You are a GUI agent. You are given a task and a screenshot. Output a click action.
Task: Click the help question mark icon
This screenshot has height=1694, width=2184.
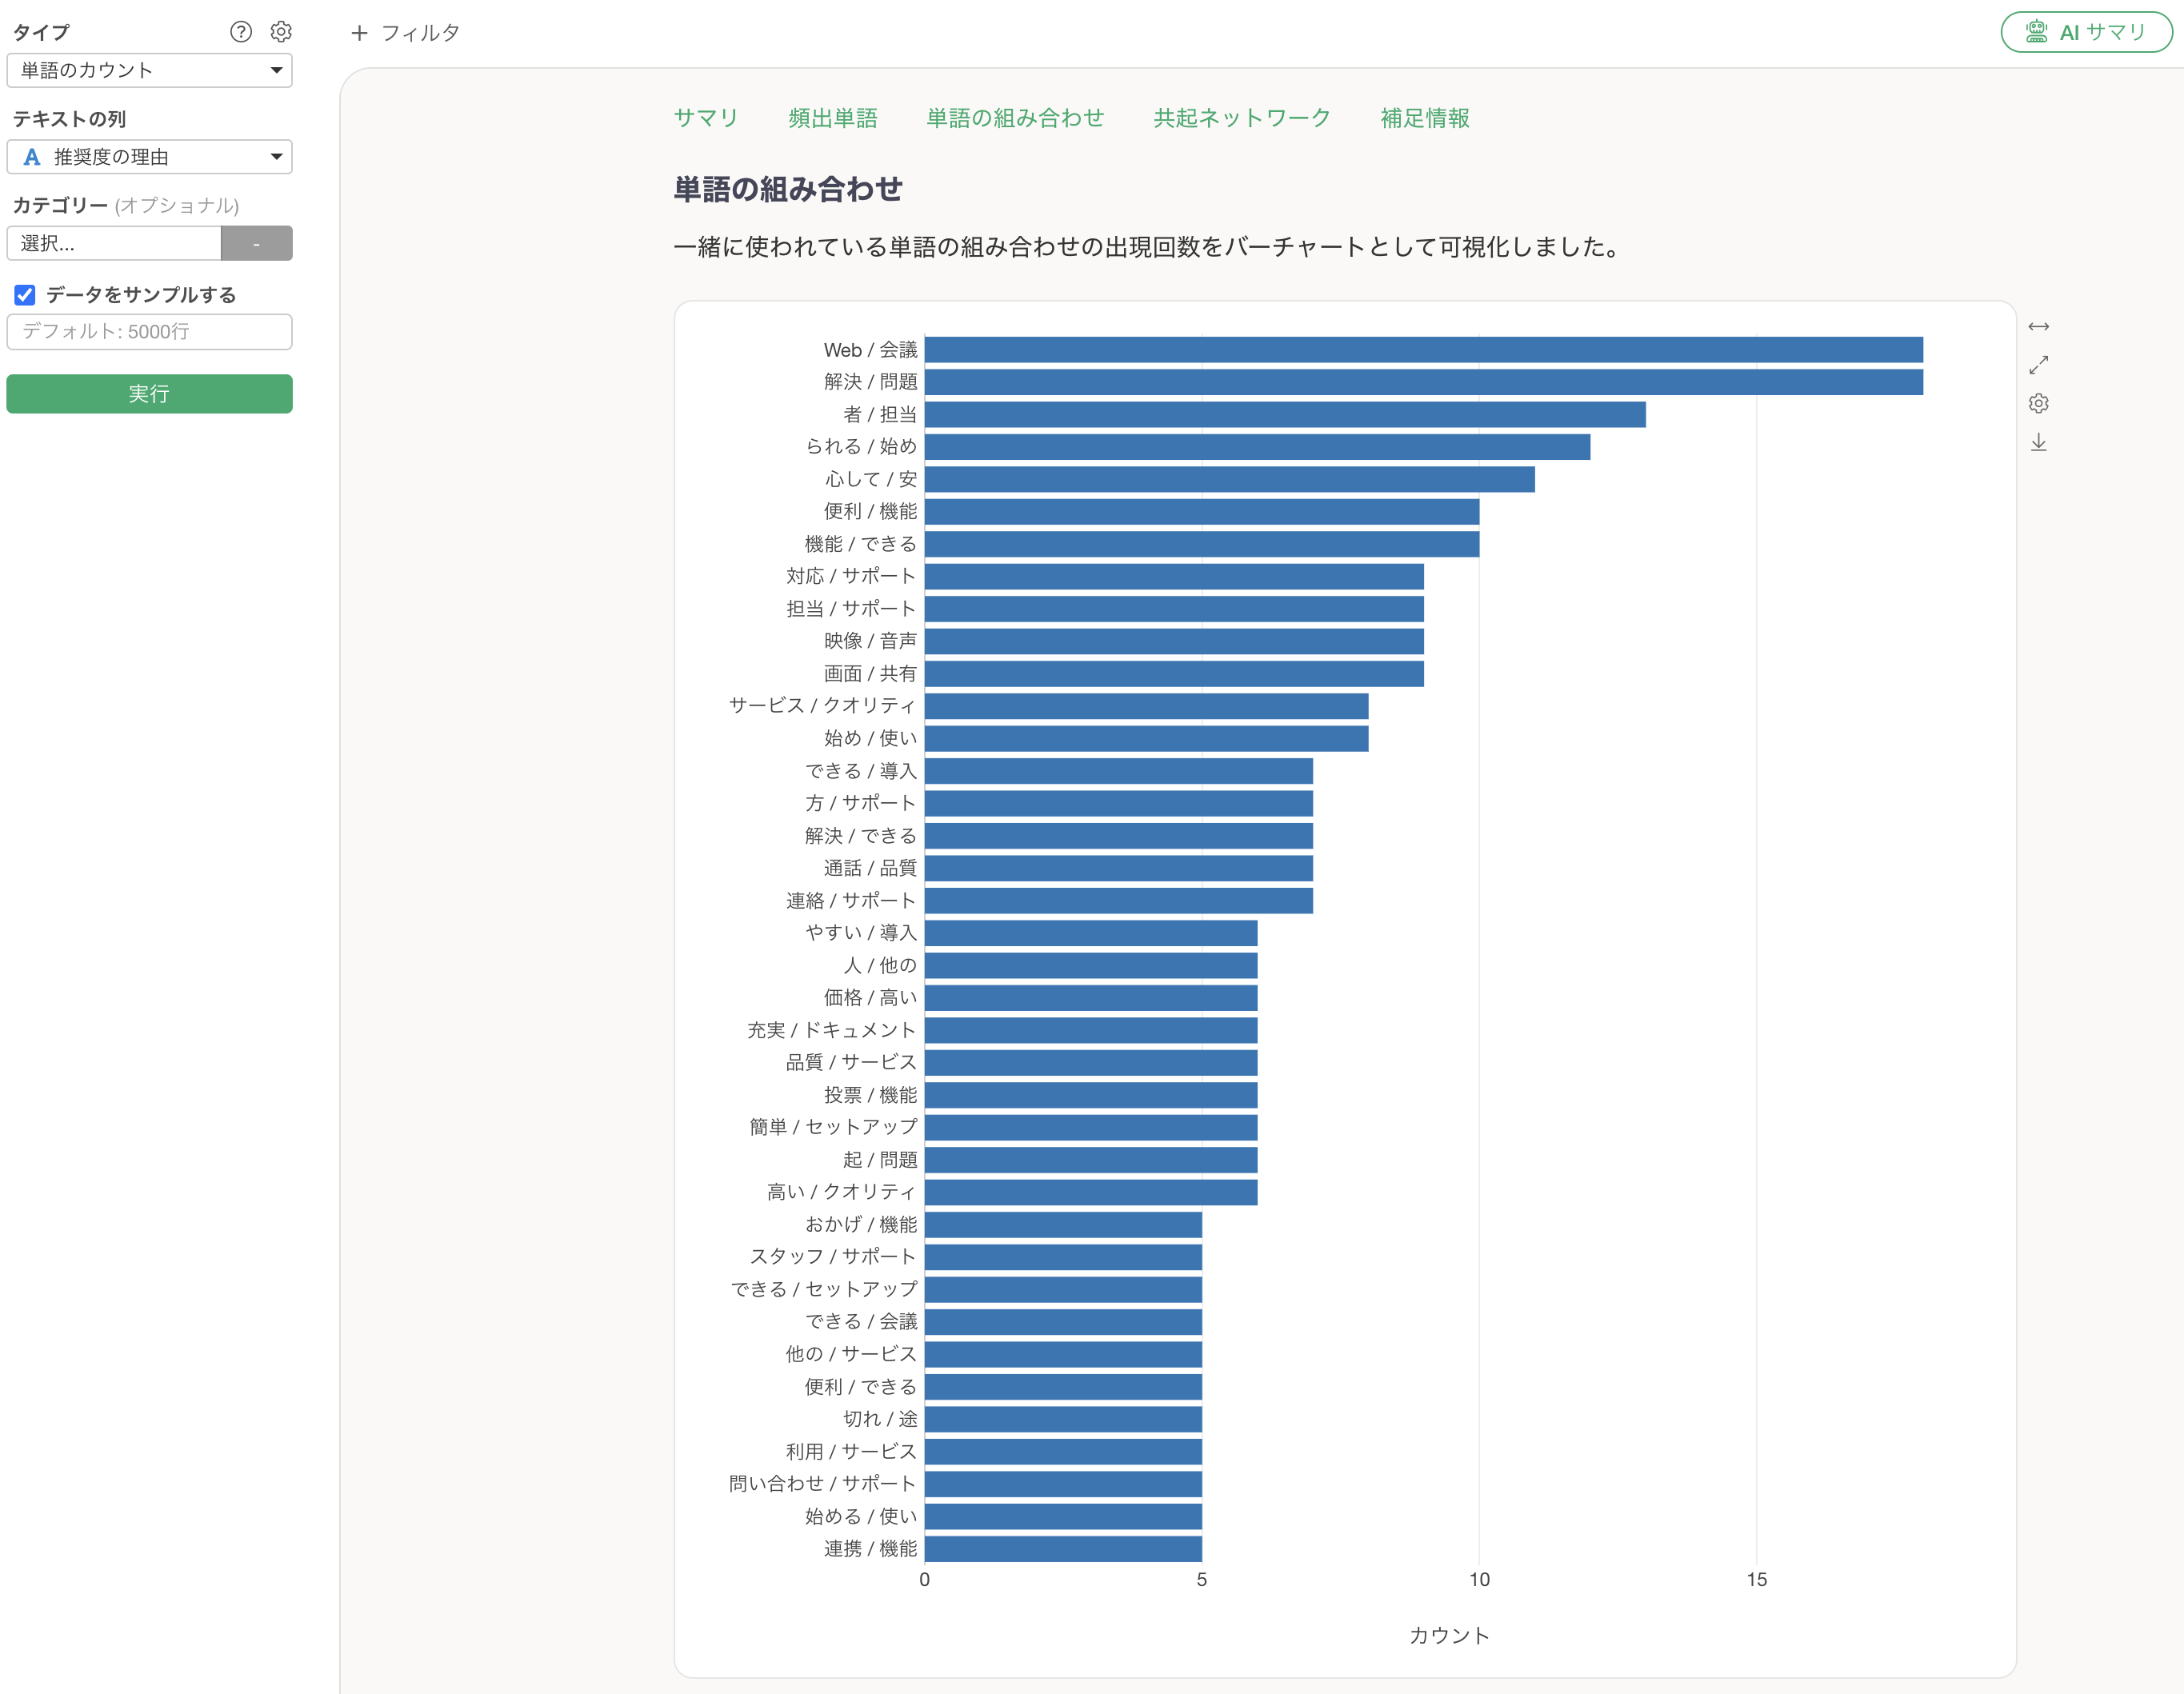(240, 32)
